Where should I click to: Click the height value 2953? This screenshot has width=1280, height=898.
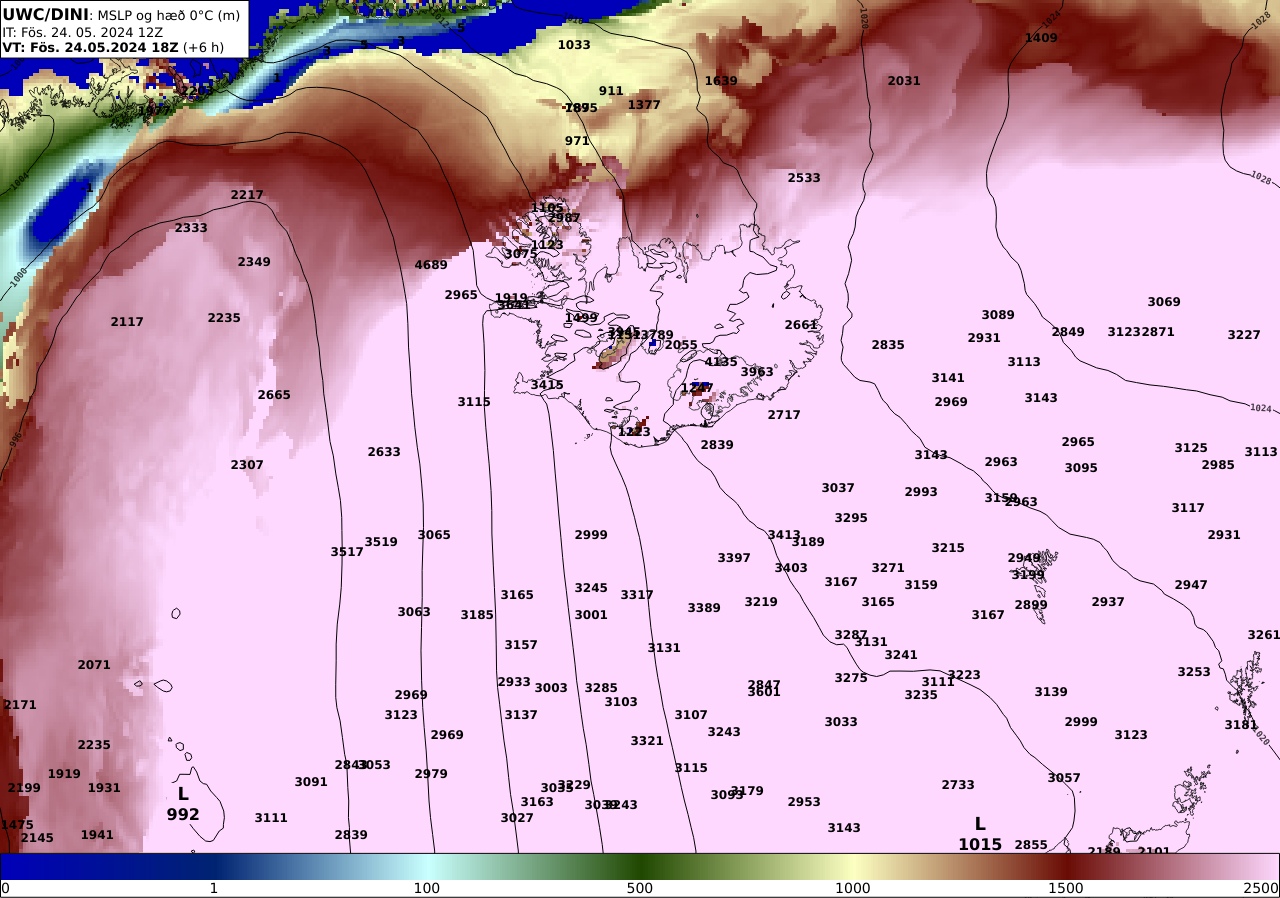(804, 802)
